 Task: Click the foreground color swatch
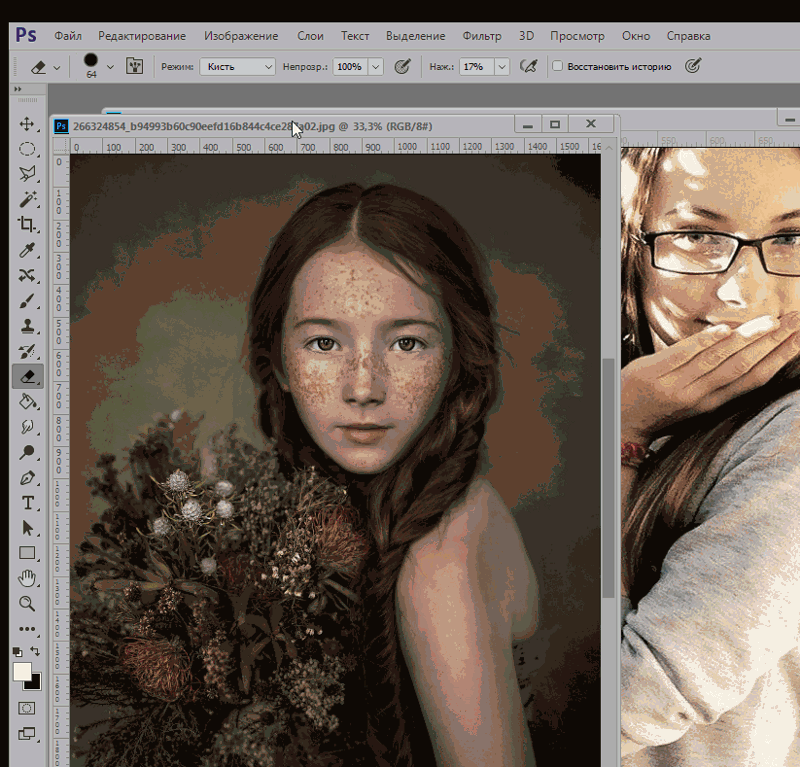click(21, 671)
